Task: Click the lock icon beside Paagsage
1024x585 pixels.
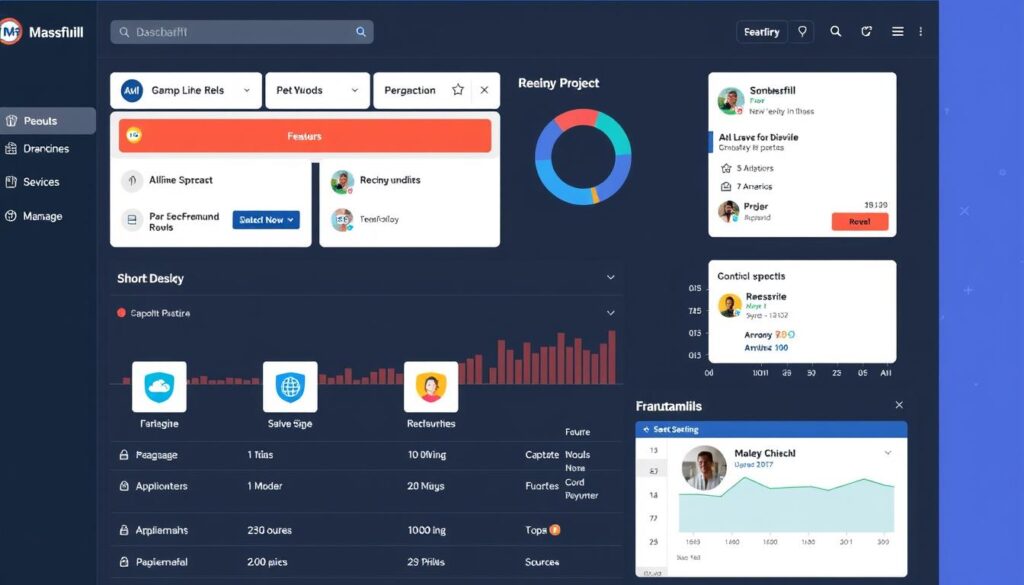Action: coord(124,455)
